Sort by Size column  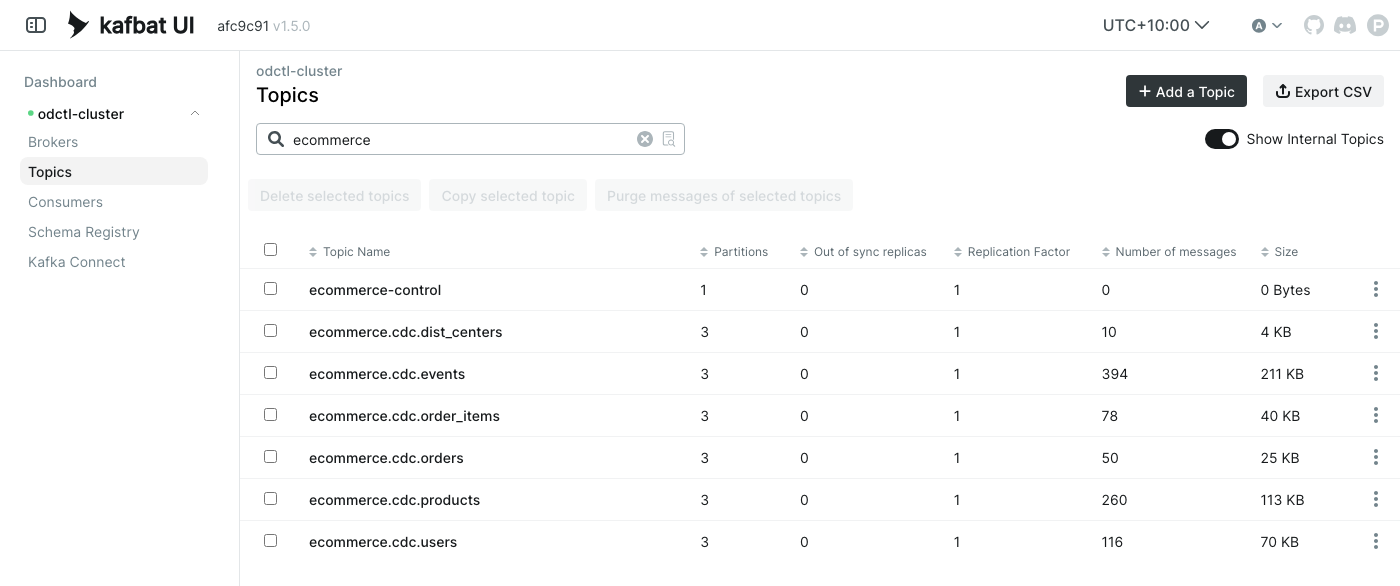(1279, 252)
